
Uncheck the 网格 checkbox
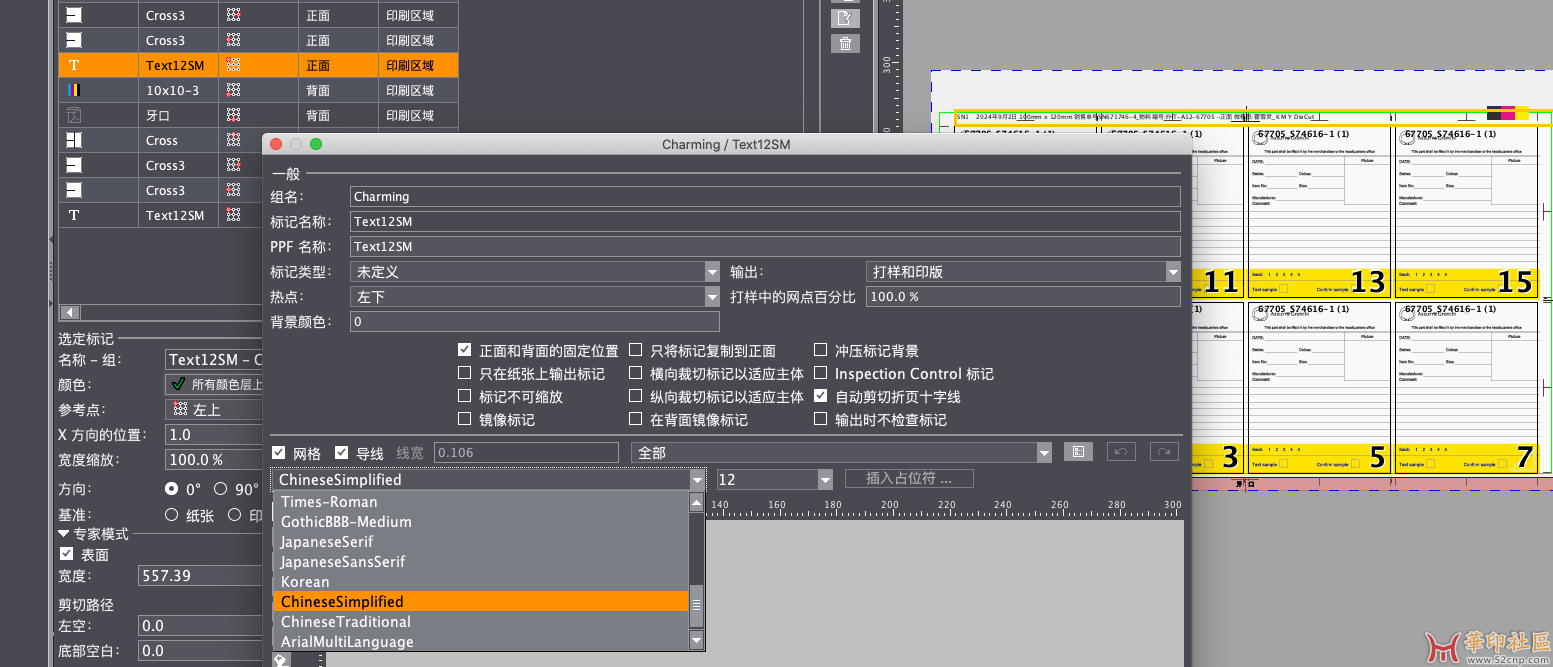click(278, 452)
